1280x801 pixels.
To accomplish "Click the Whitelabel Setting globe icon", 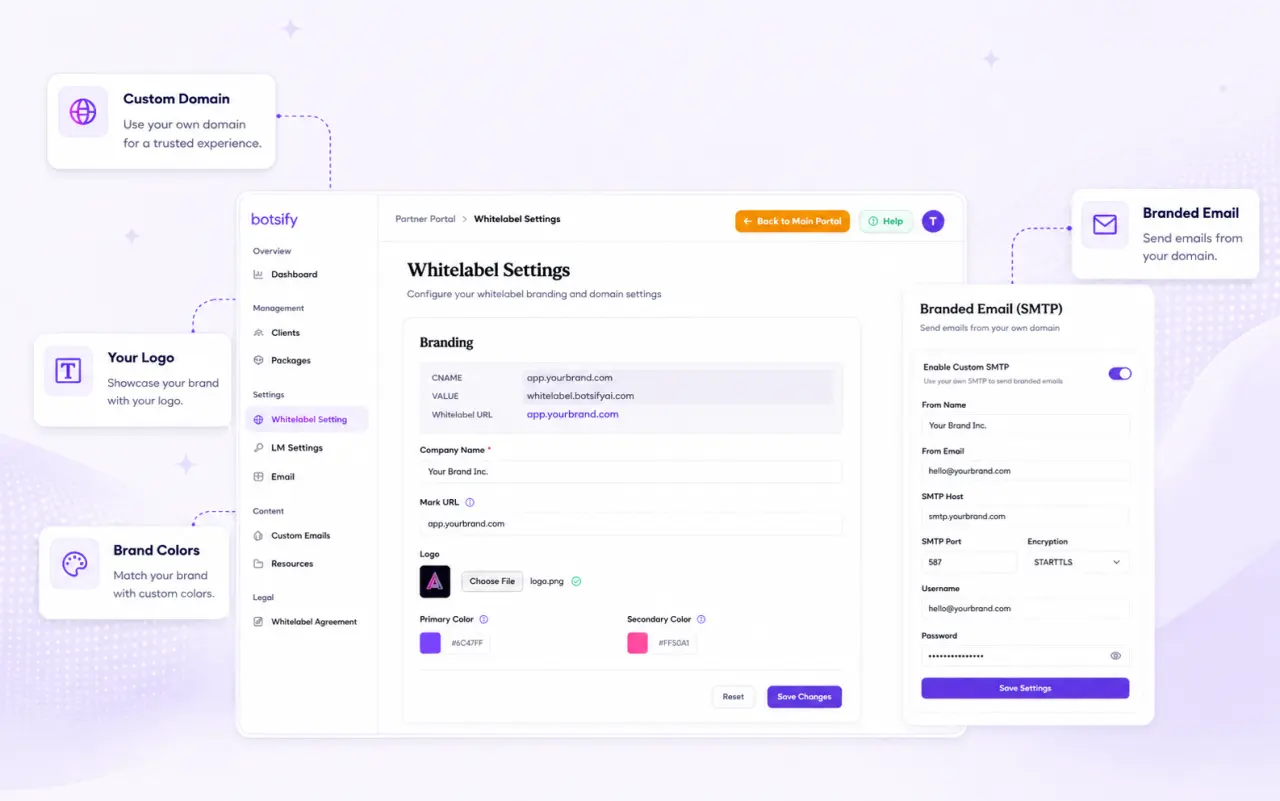I will click(x=258, y=420).
